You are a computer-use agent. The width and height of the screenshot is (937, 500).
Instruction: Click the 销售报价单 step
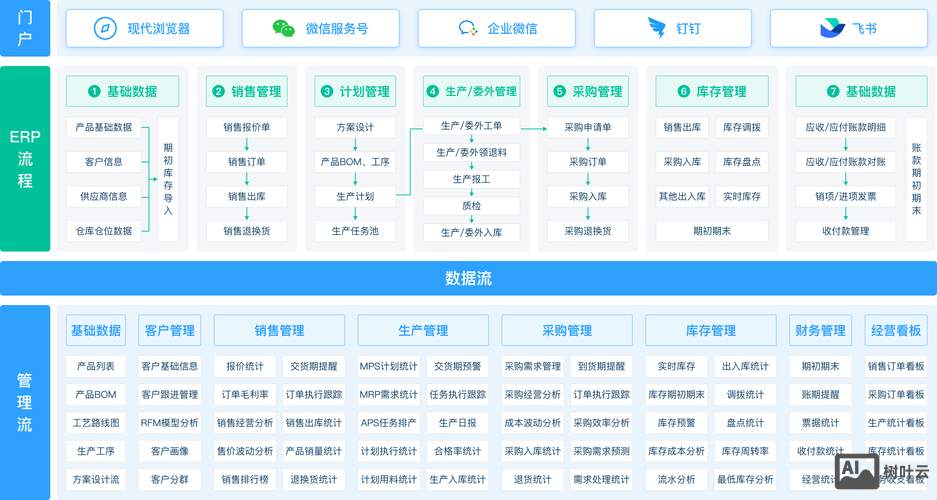247,127
